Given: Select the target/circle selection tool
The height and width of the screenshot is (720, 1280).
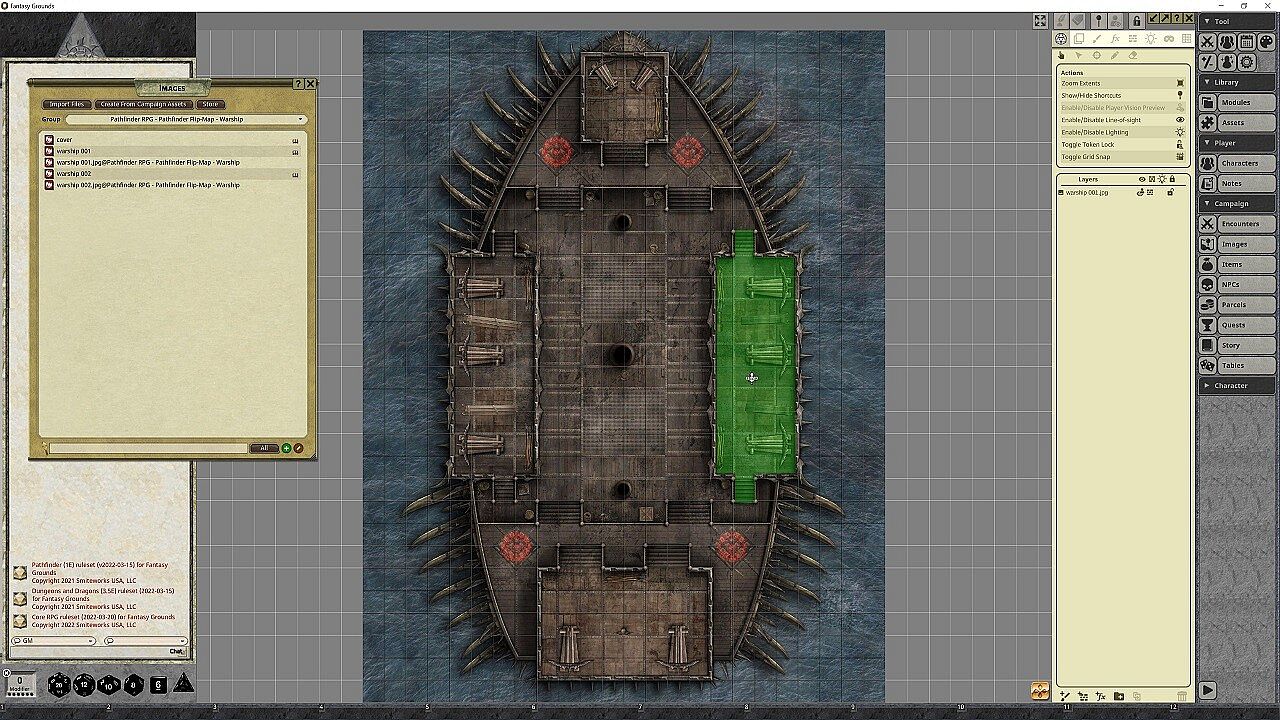Looking at the screenshot, I should coord(1097,56).
